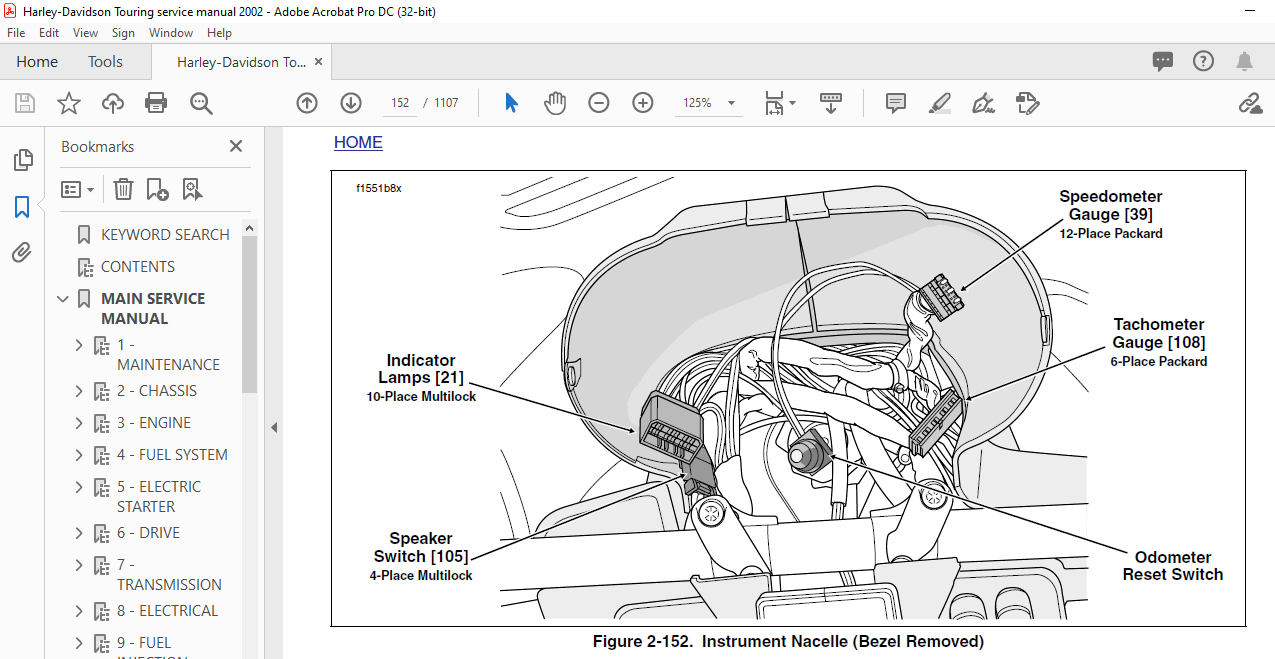Expand the 4 - FUEL SYSTEM bookmark
The height and width of the screenshot is (659, 1275).
point(79,455)
